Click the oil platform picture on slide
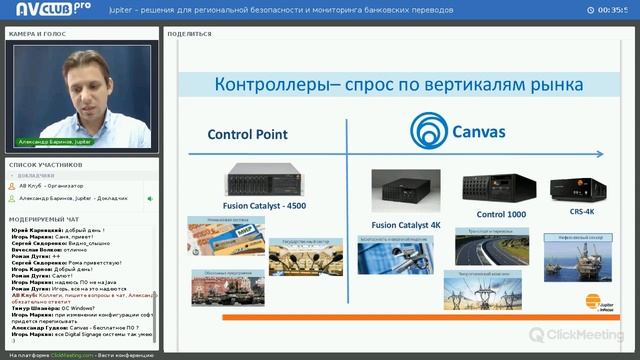The width and height of the screenshot is (640, 360). point(578,258)
